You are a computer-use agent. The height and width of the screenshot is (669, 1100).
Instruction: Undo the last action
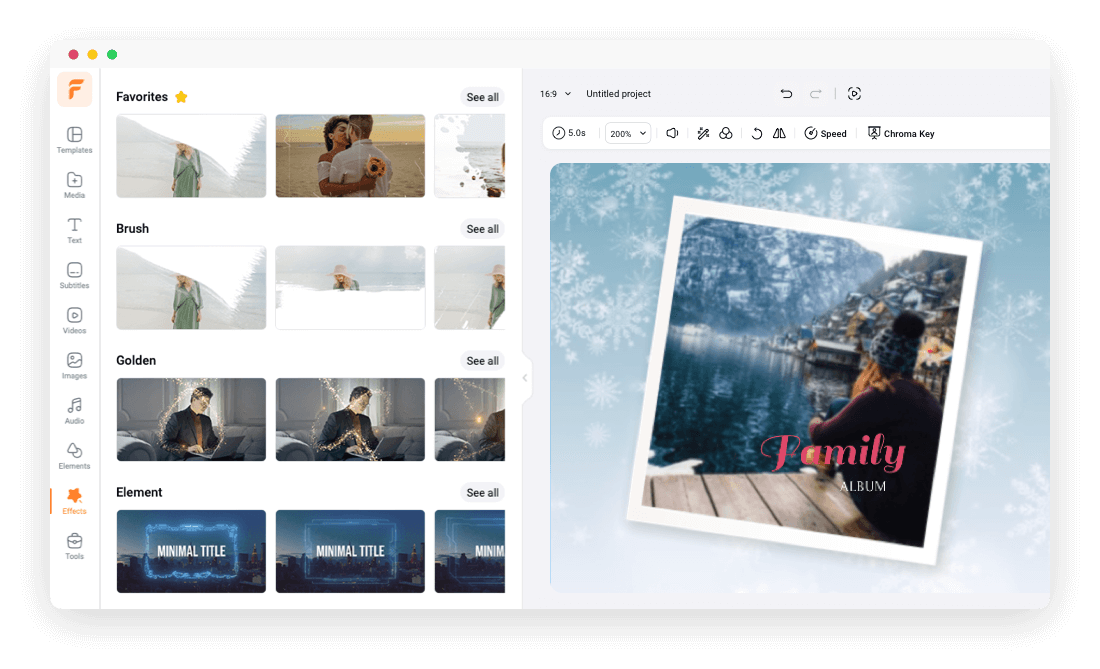point(786,93)
